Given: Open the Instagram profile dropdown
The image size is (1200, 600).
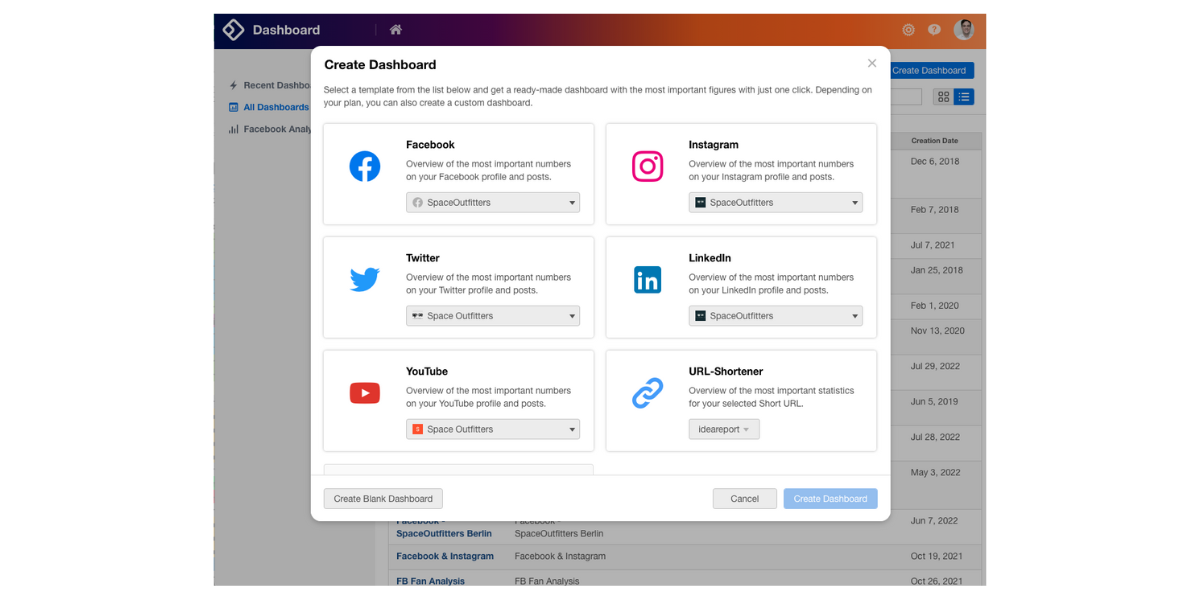Looking at the screenshot, I should click(776, 202).
